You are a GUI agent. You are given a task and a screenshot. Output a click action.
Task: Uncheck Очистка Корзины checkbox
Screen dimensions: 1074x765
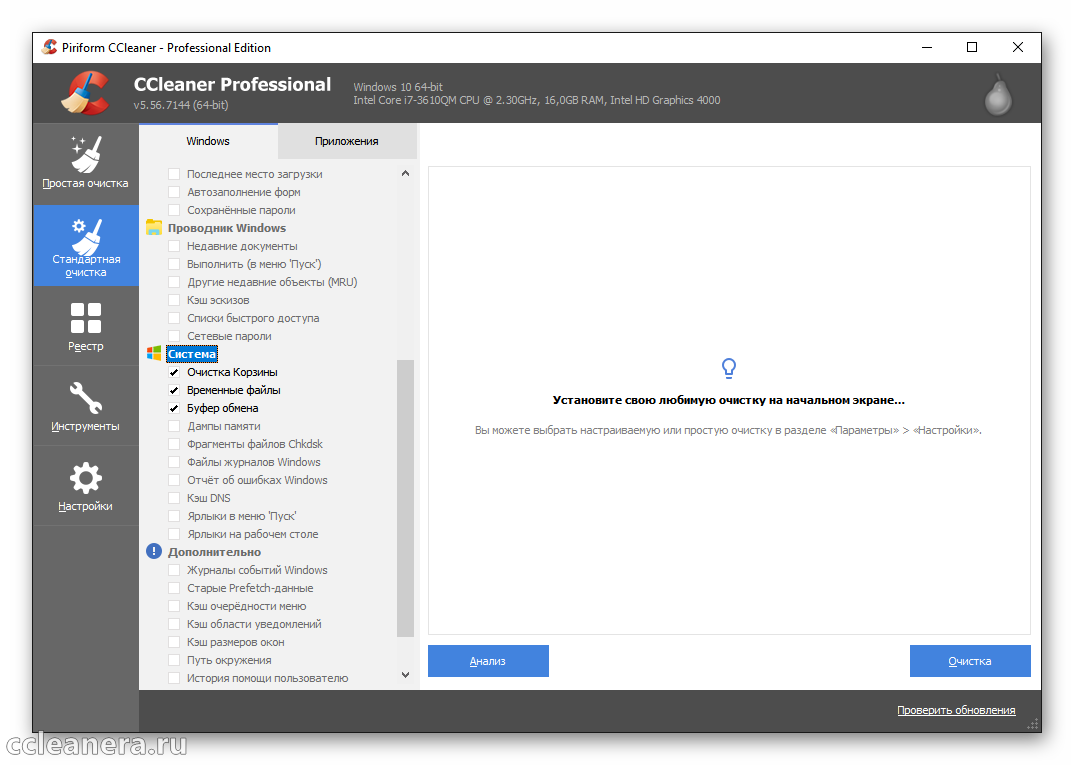(x=174, y=372)
